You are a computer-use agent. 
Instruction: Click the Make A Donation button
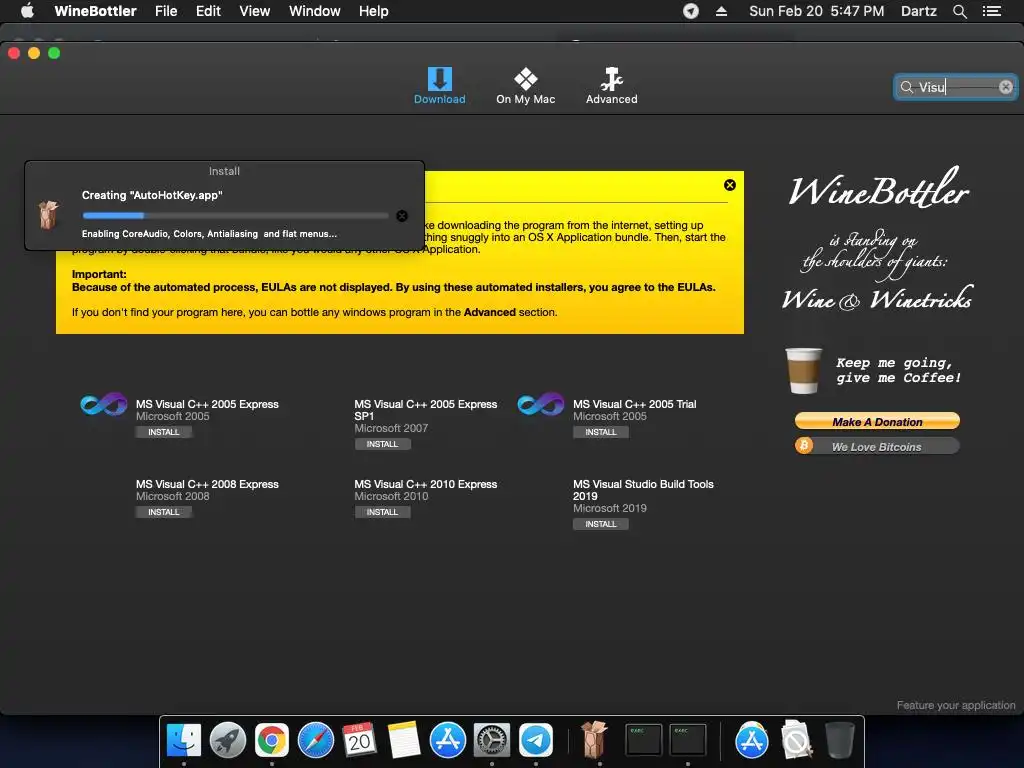877,421
